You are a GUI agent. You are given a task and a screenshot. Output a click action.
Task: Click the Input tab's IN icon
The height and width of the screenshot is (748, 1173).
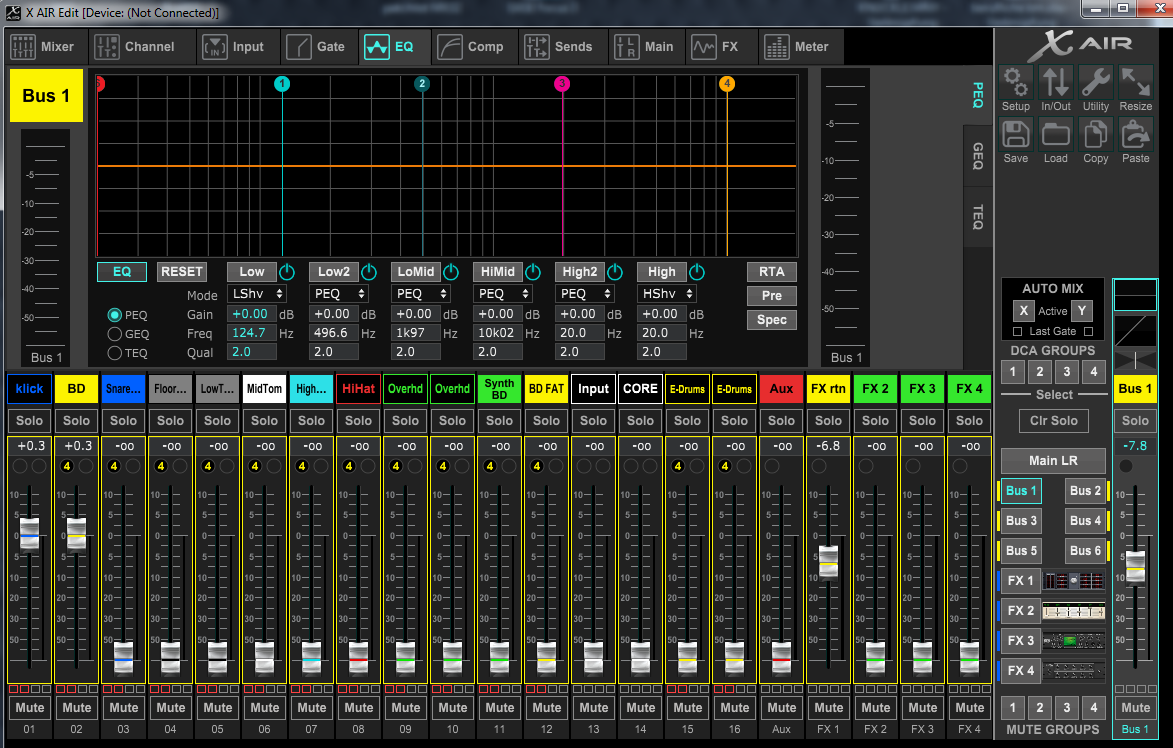(215, 46)
